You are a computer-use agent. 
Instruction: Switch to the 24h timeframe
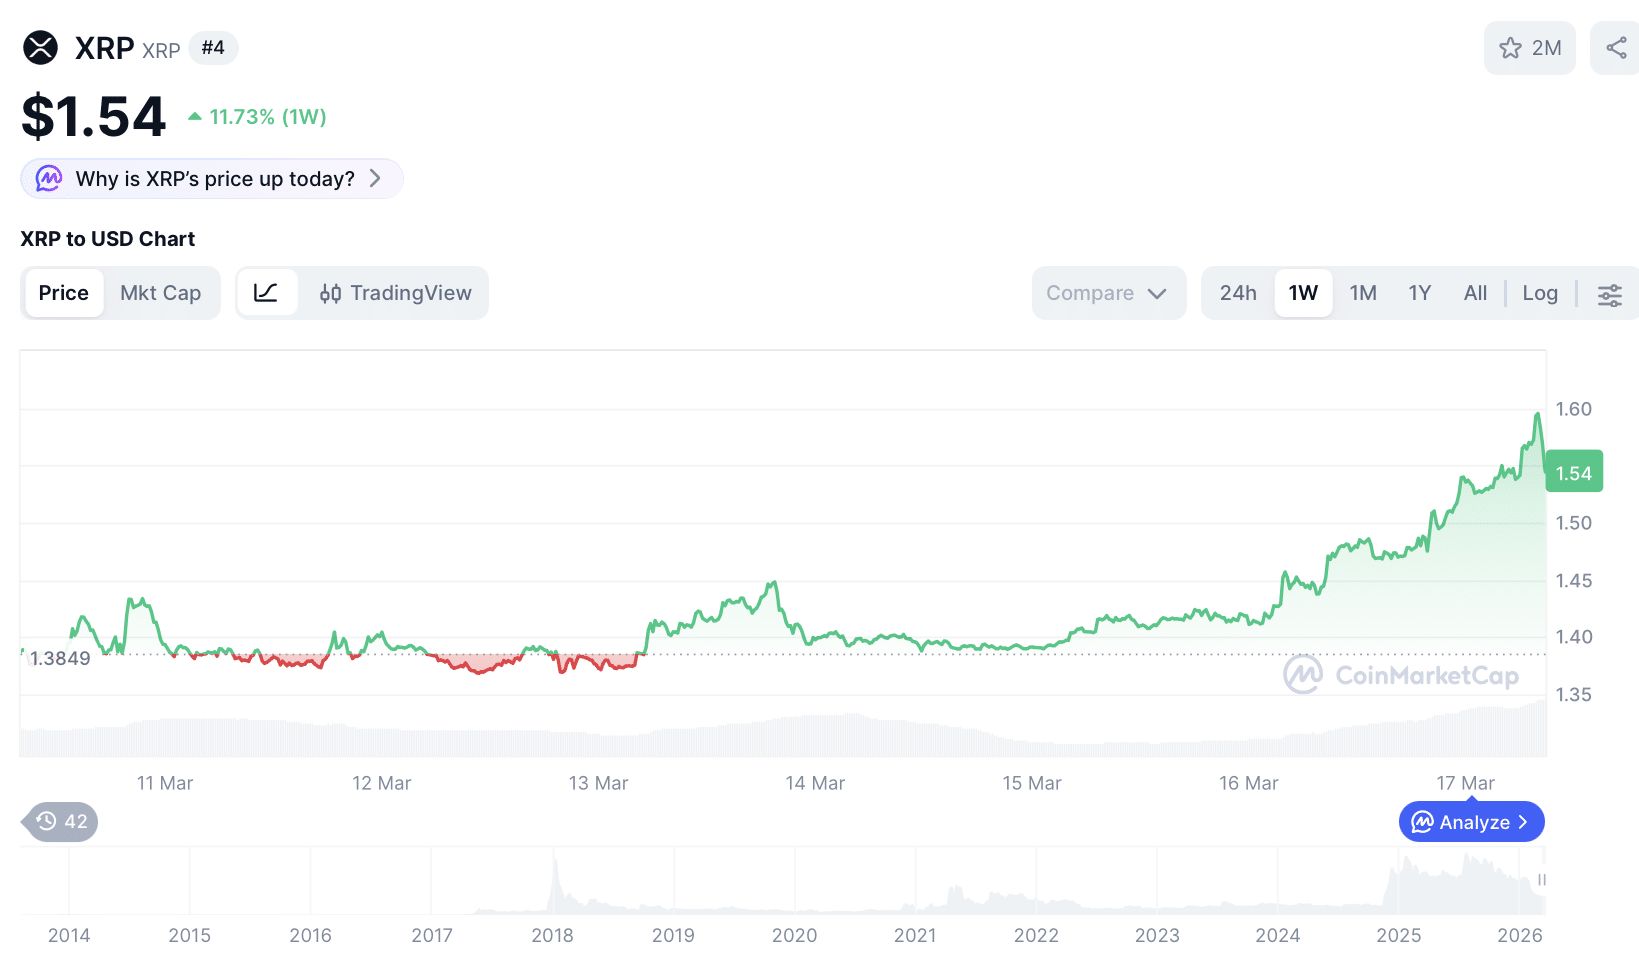(1238, 292)
